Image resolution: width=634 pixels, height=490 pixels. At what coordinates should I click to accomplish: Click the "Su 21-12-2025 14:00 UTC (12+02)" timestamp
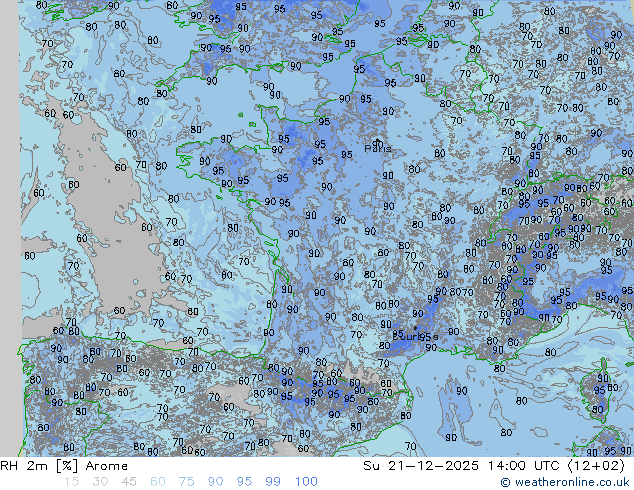(494, 466)
